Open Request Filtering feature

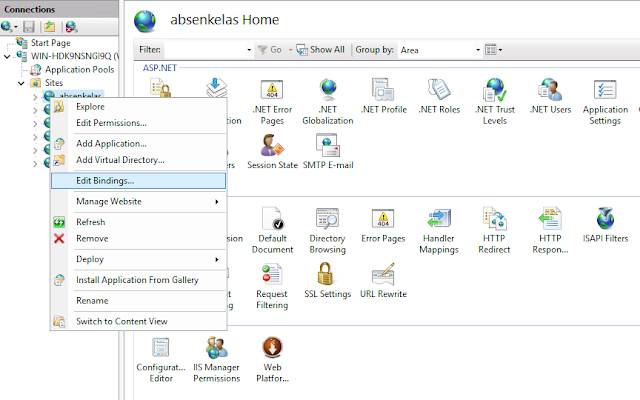click(x=272, y=287)
